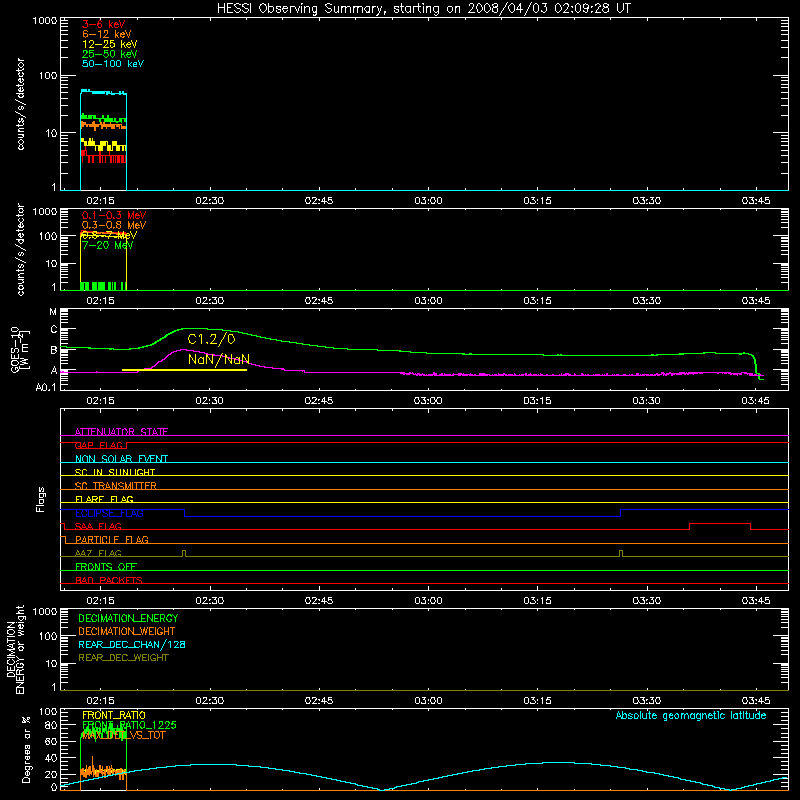Screen dimensions: 800x800
Task: Click the 03:00 time label under the Flags panel
Action: point(428,601)
